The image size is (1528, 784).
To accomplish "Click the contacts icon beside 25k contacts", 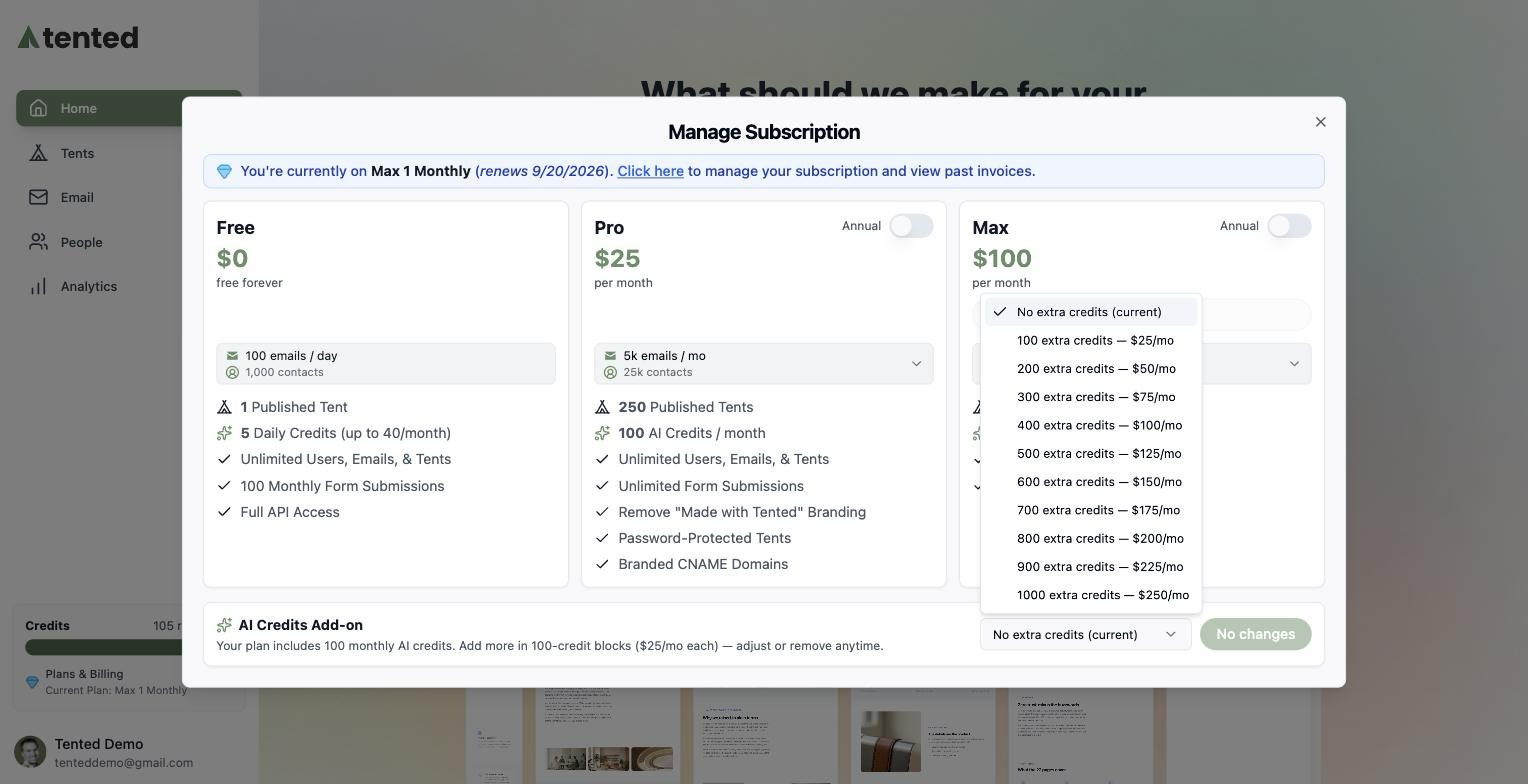I will pyautogui.click(x=610, y=372).
